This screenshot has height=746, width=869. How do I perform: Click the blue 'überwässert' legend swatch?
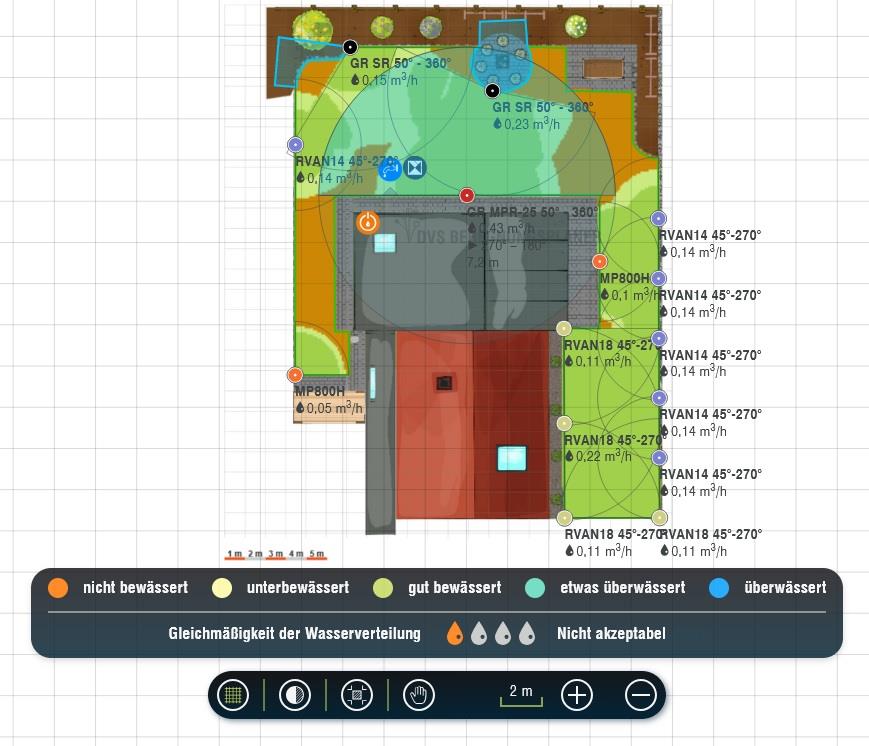(719, 588)
